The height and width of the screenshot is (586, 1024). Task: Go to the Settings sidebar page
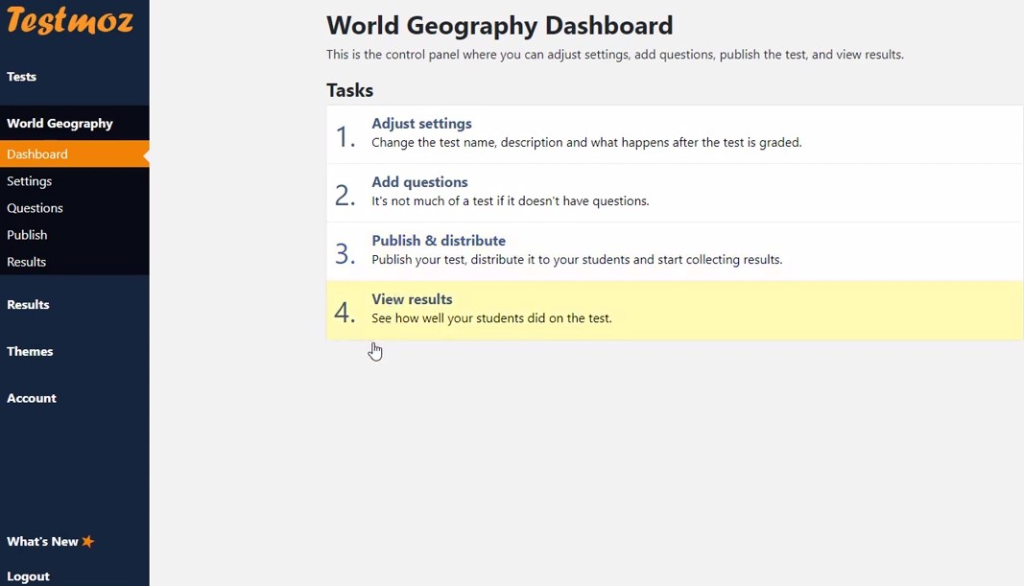click(30, 181)
